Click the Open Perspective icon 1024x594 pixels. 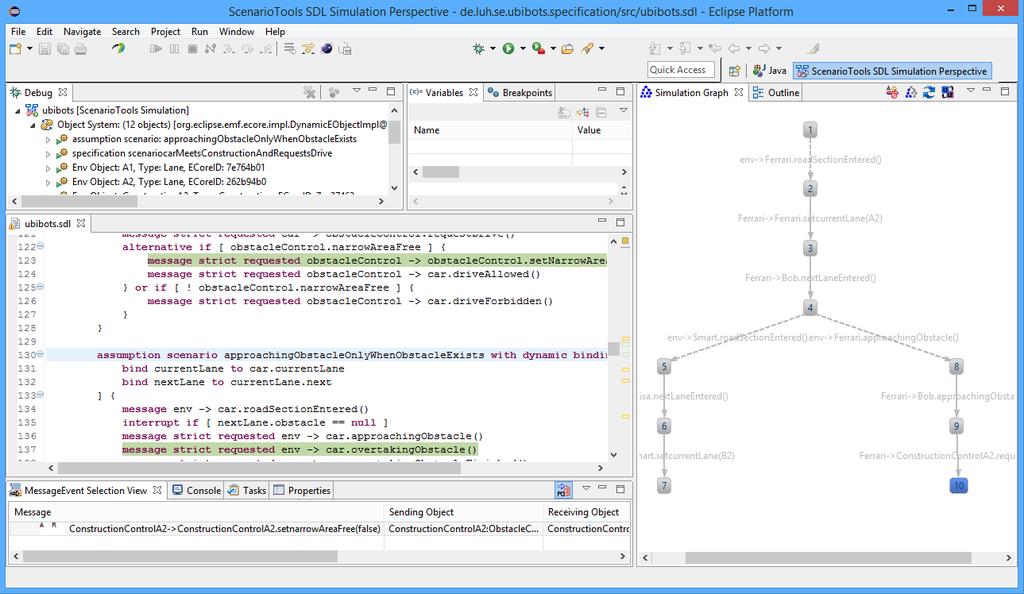pyautogui.click(x=735, y=70)
